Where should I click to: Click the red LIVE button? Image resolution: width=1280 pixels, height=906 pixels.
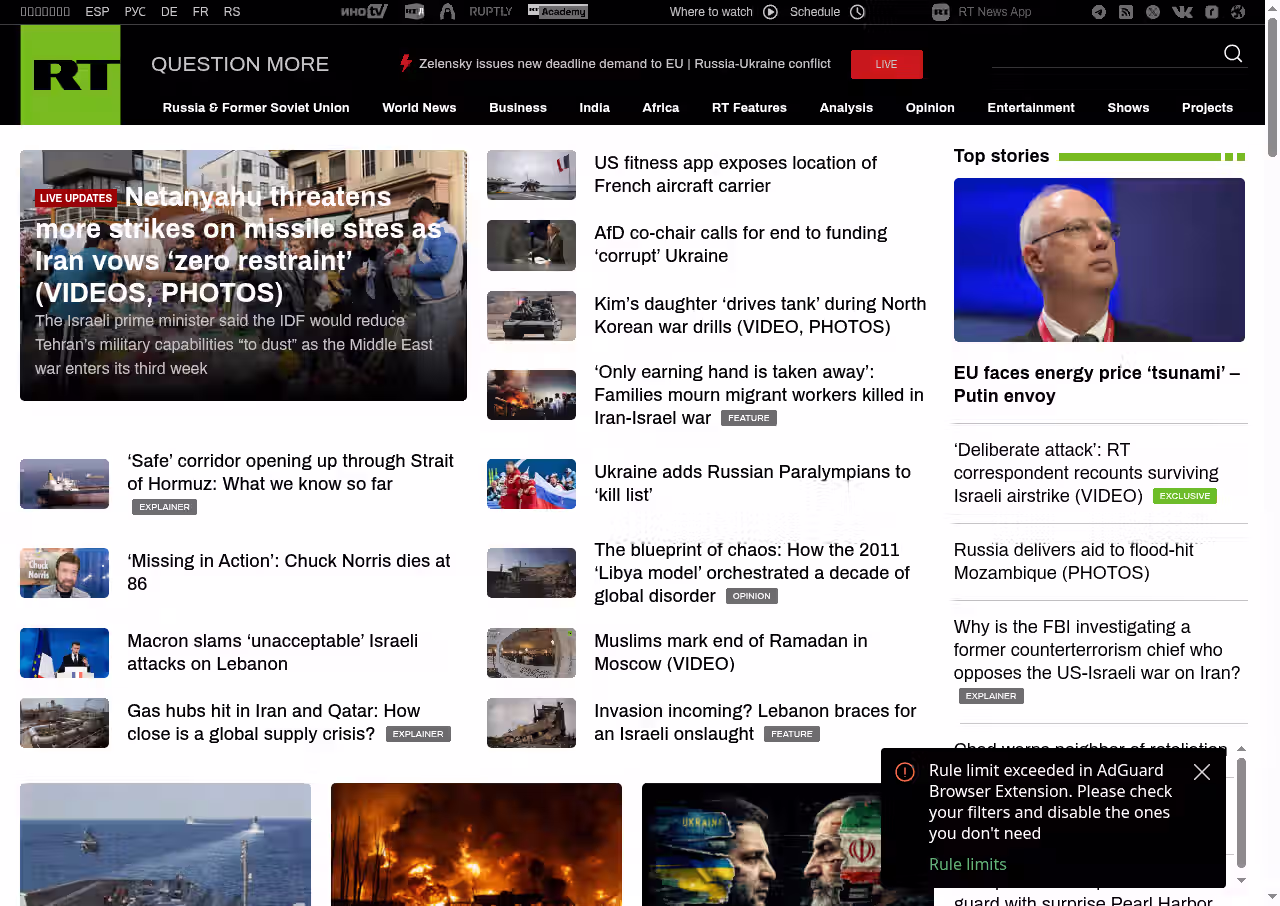pyautogui.click(x=886, y=64)
